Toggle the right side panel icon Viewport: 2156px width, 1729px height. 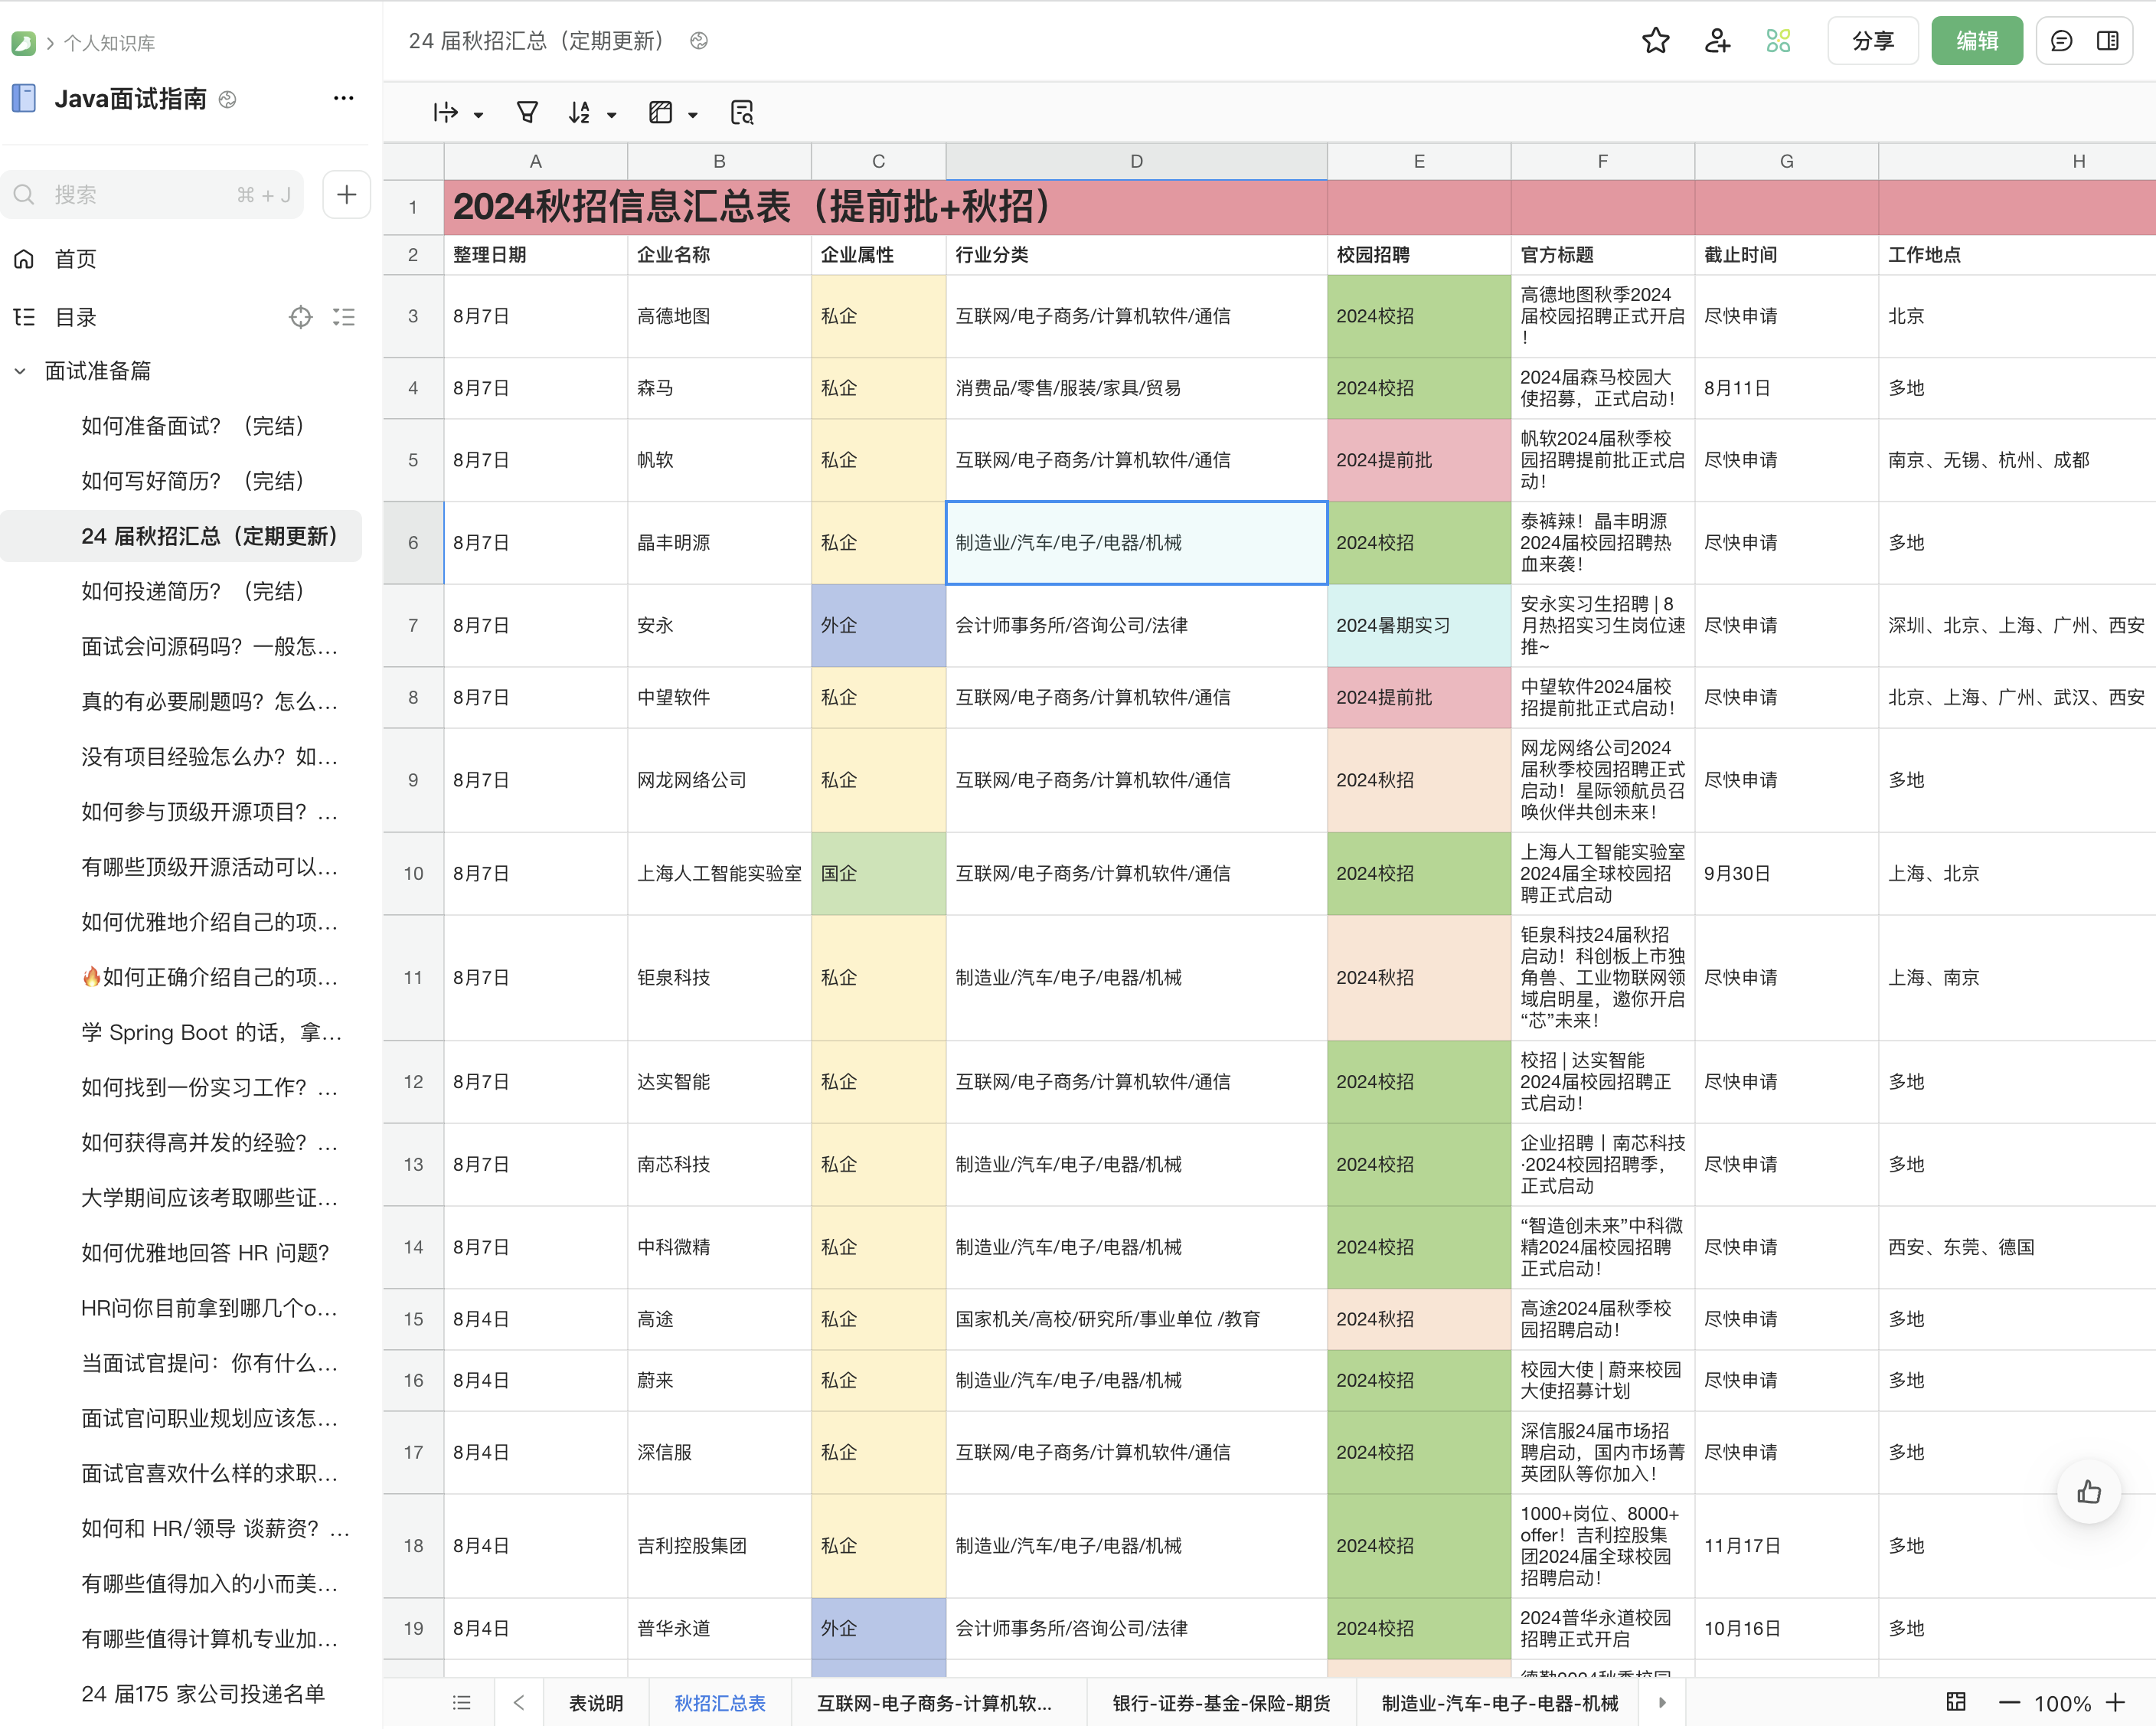click(x=2107, y=41)
